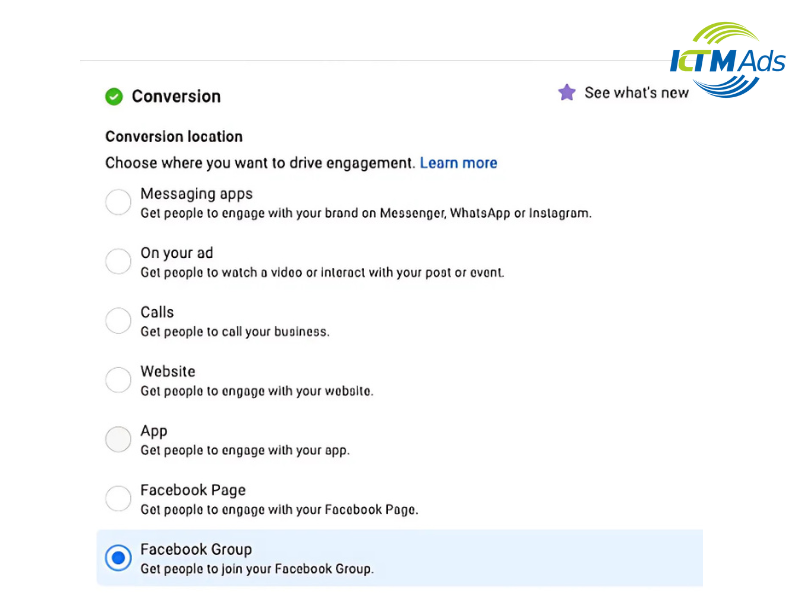The image size is (800, 600).
Task: Click 'Choose where you want to drive engagement.'
Action: click(x=260, y=163)
